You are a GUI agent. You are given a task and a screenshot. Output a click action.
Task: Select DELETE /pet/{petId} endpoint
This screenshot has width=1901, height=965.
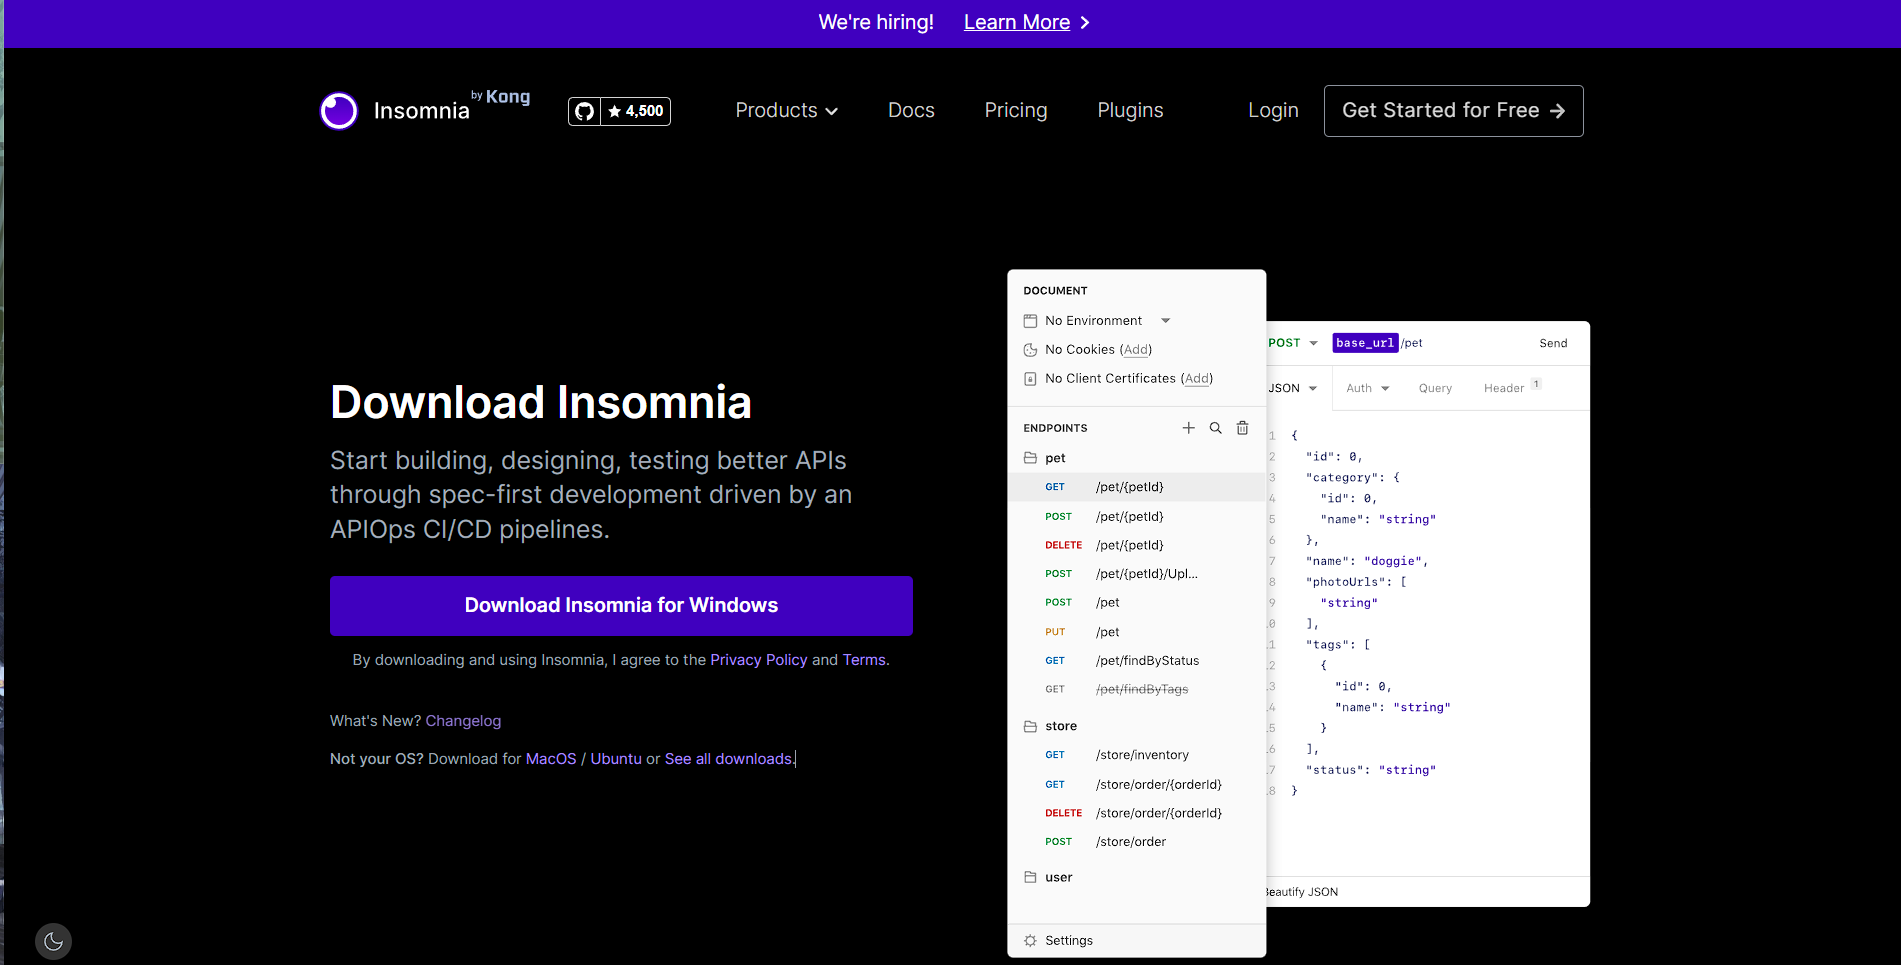[x=1137, y=545]
